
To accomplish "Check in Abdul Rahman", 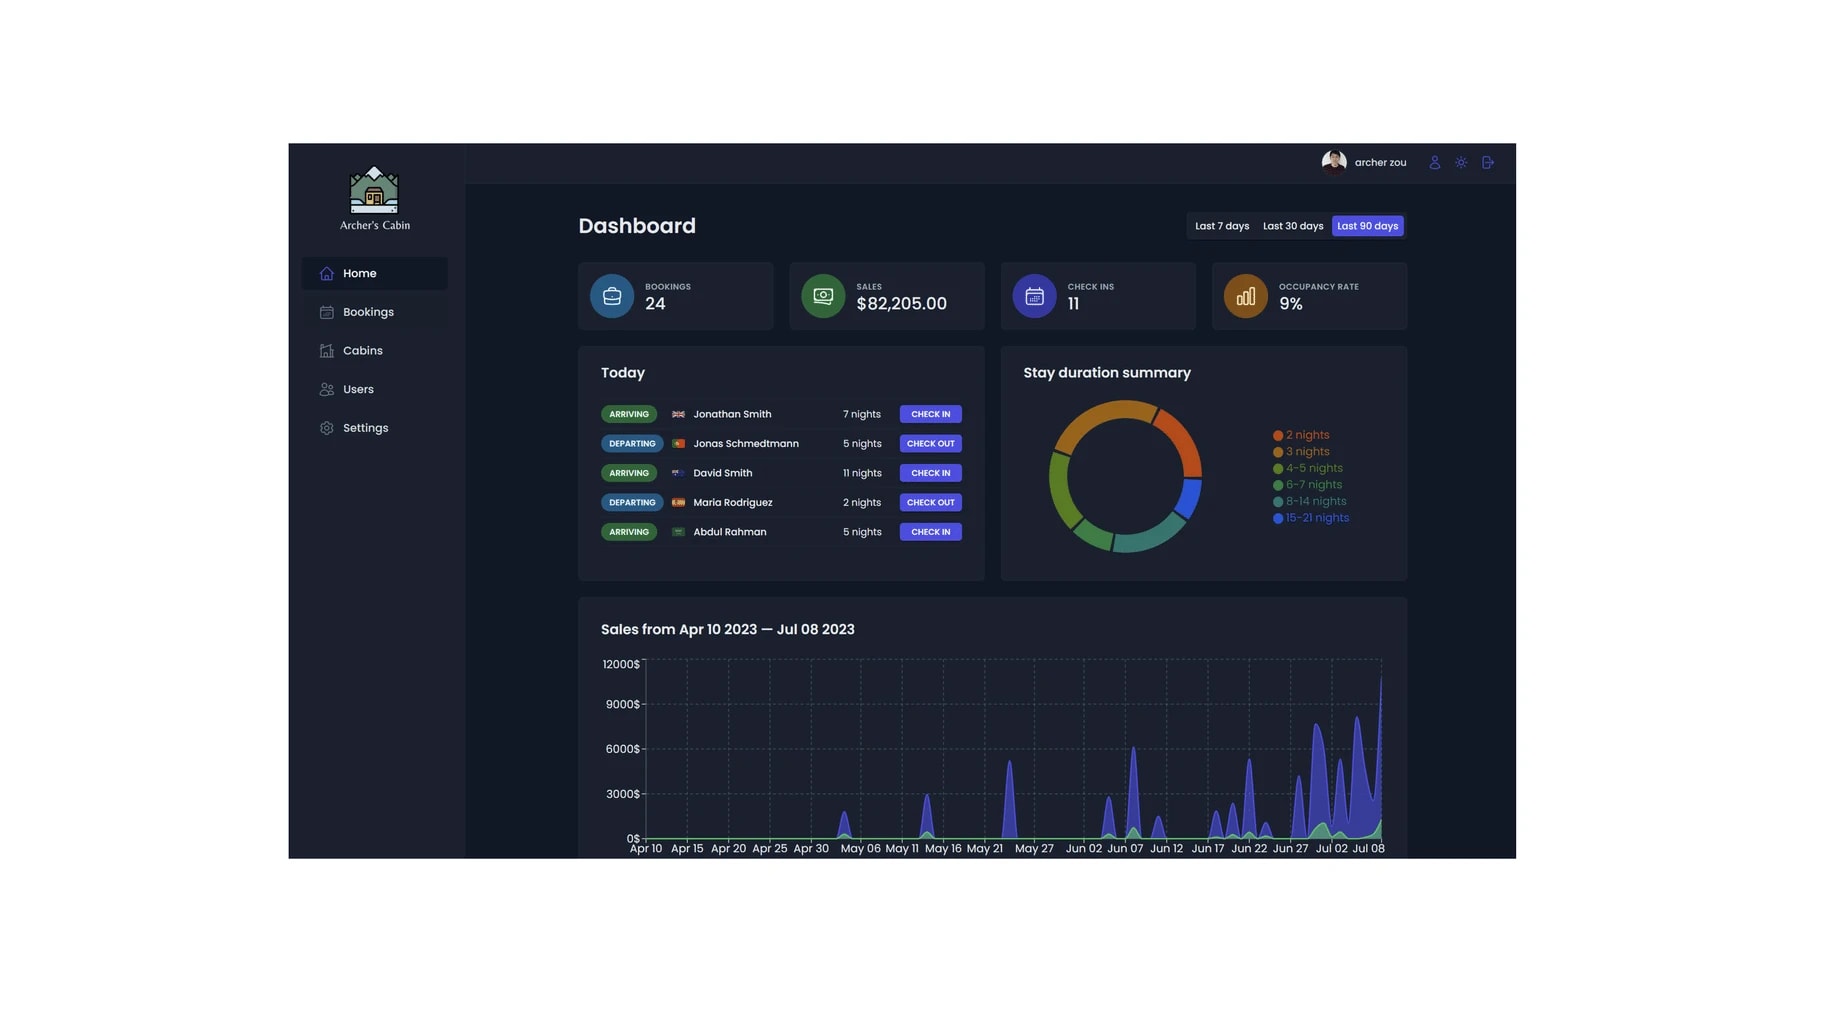I will pos(930,532).
